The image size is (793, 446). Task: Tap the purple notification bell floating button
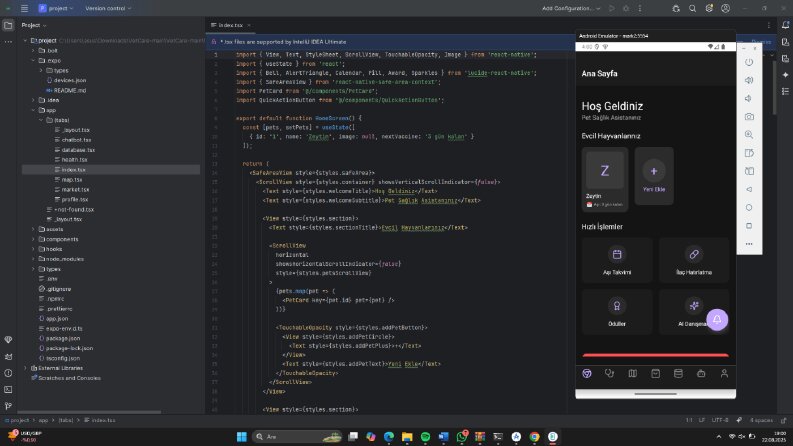pyautogui.click(x=717, y=320)
